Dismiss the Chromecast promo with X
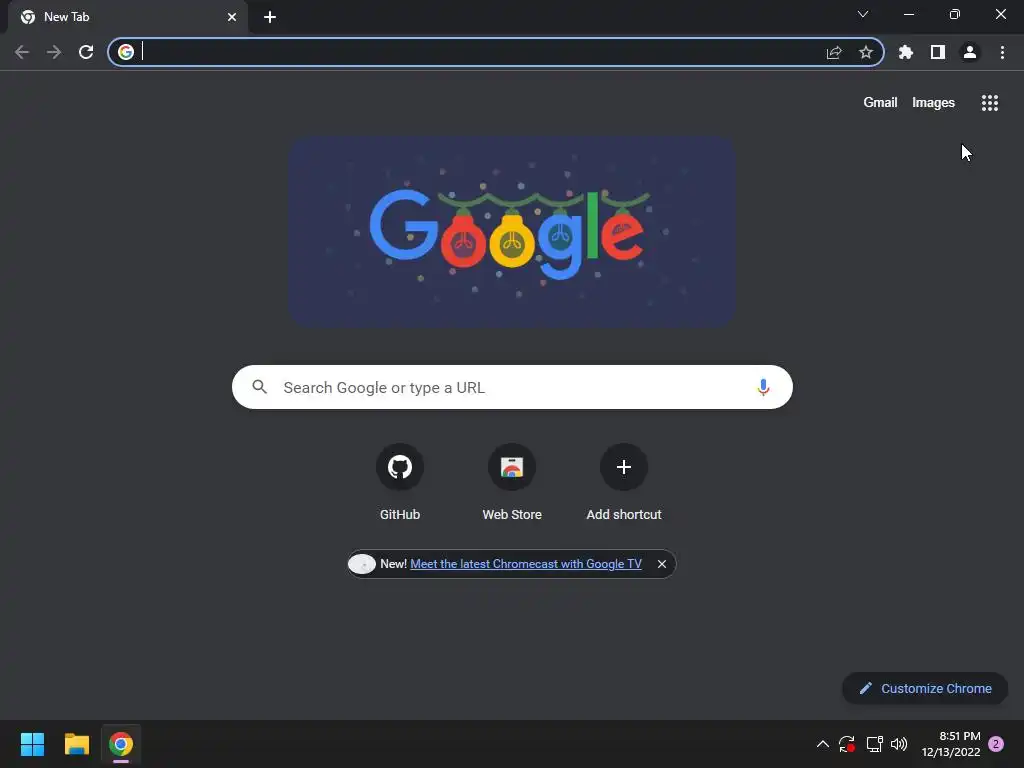The width and height of the screenshot is (1024, 768). [662, 564]
